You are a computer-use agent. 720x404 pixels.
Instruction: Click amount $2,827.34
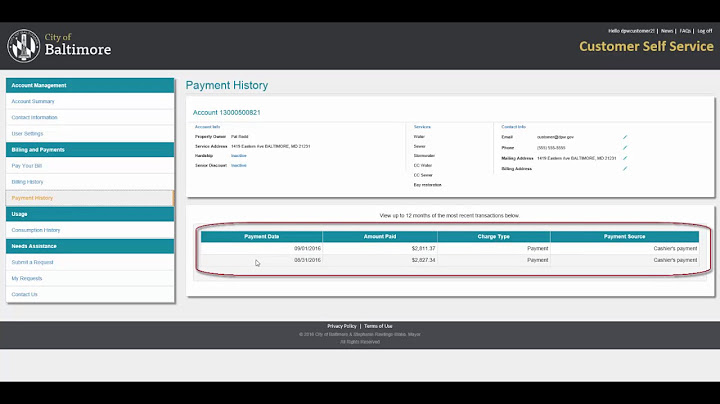coord(423,260)
